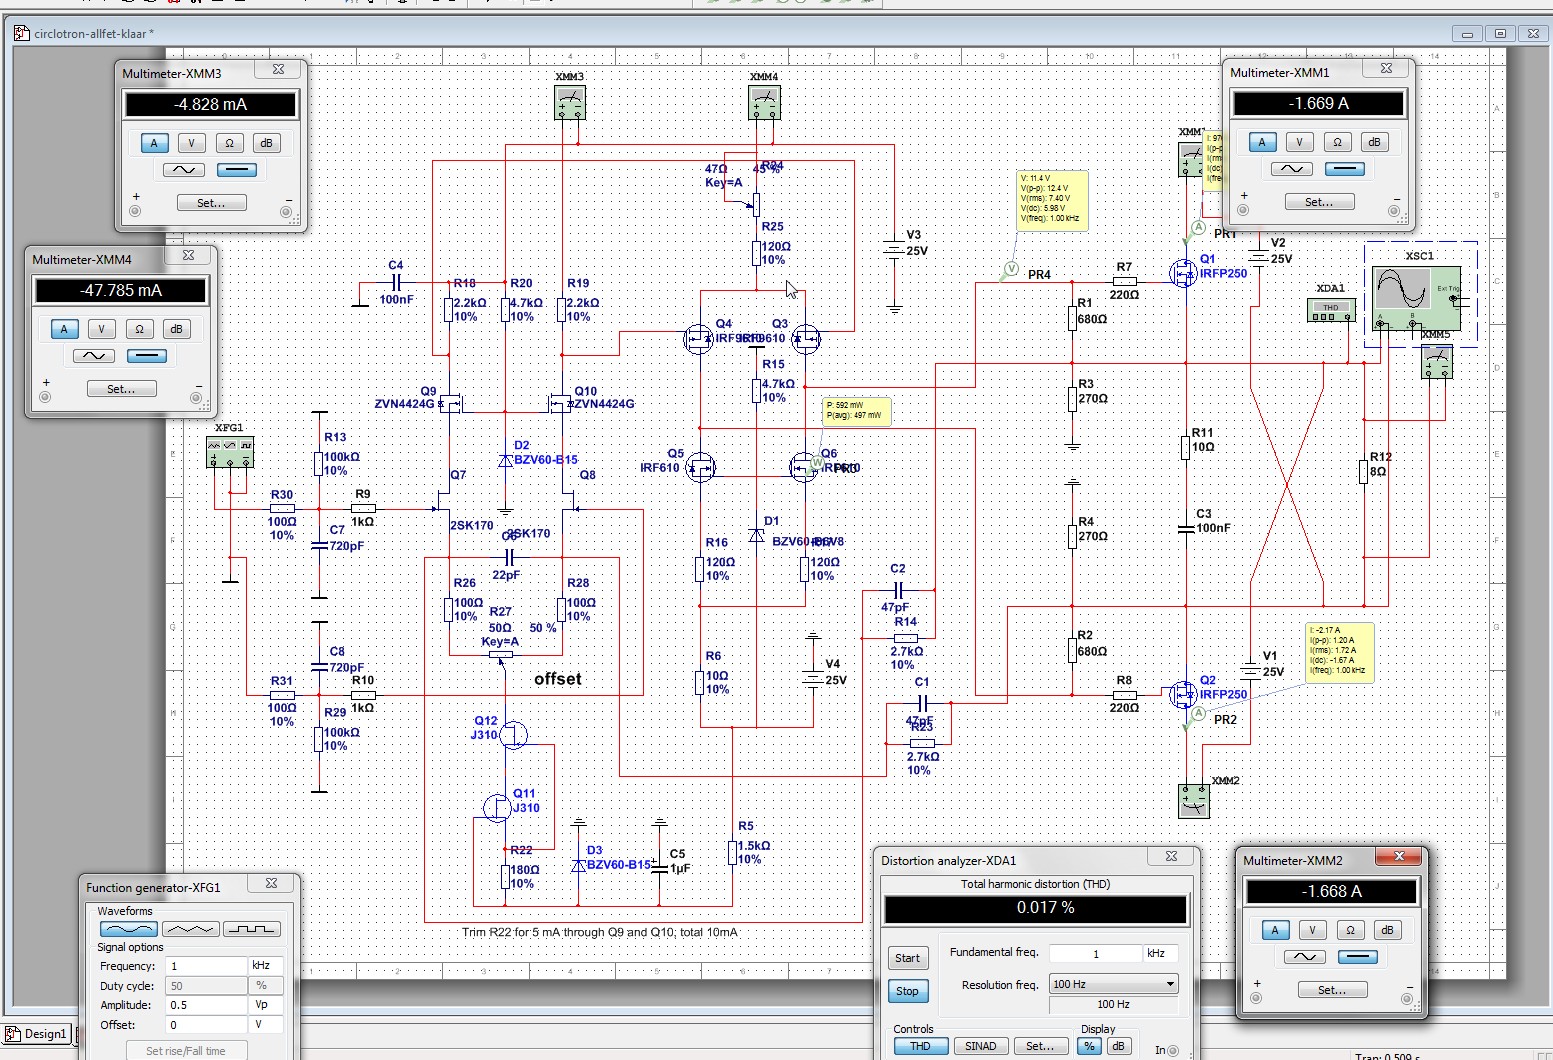Close the Function generator-XFG1 panel
Image resolution: width=1553 pixels, height=1060 pixels.
click(271, 883)
